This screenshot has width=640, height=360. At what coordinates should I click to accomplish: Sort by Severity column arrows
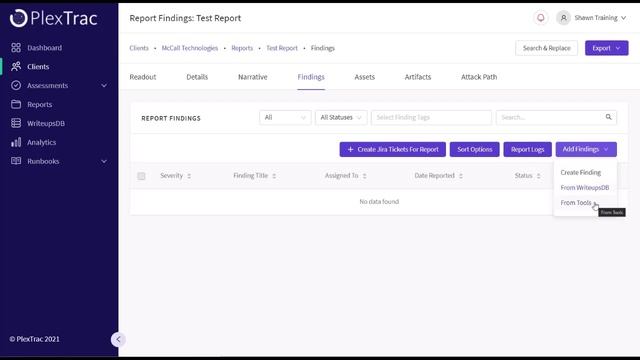(x=189, y=176)
